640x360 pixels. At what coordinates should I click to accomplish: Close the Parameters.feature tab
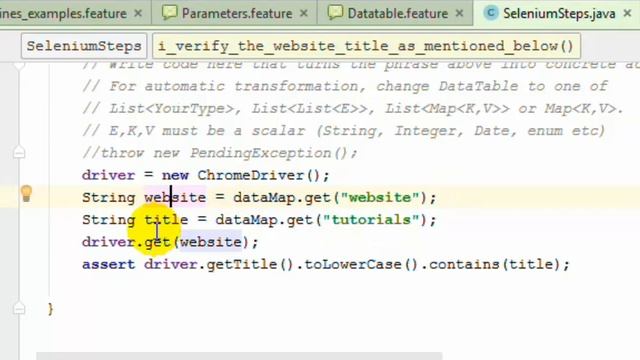point(304,13)
